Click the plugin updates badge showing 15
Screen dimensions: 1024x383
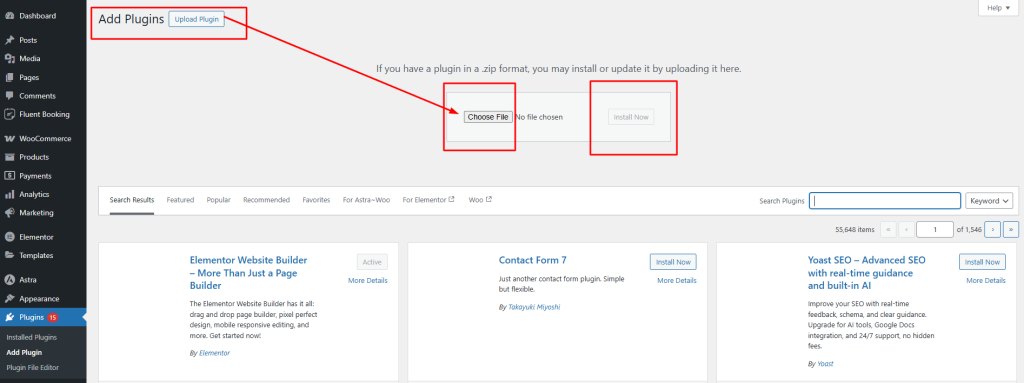coord(53,318)
